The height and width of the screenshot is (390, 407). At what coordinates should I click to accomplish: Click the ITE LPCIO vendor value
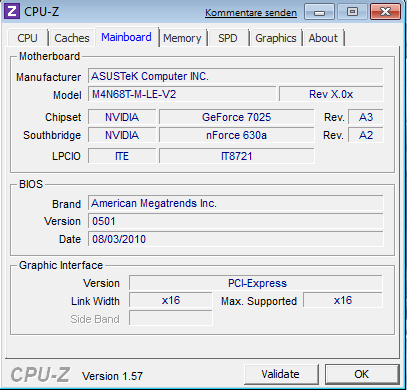[x=122, y=156]
